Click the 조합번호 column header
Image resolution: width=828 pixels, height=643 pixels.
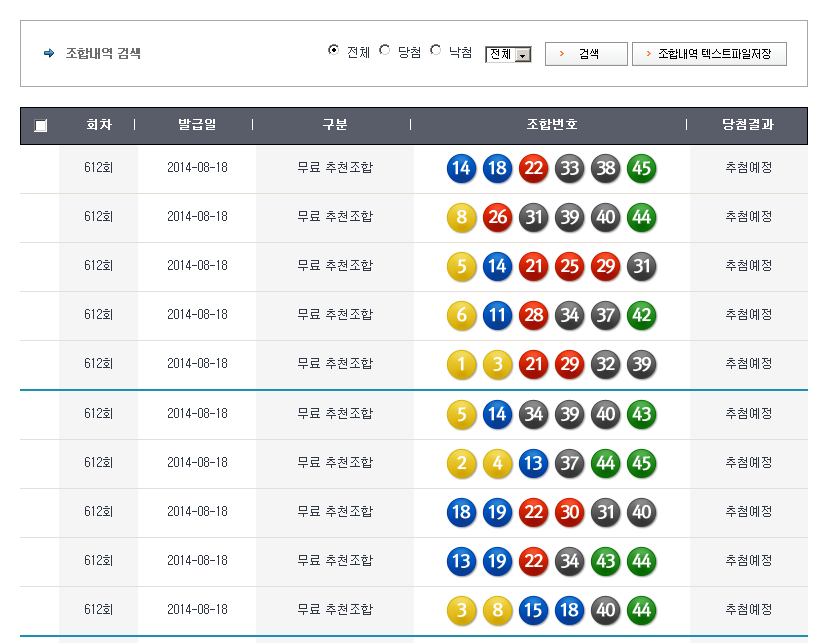click(x=551, y=125)
